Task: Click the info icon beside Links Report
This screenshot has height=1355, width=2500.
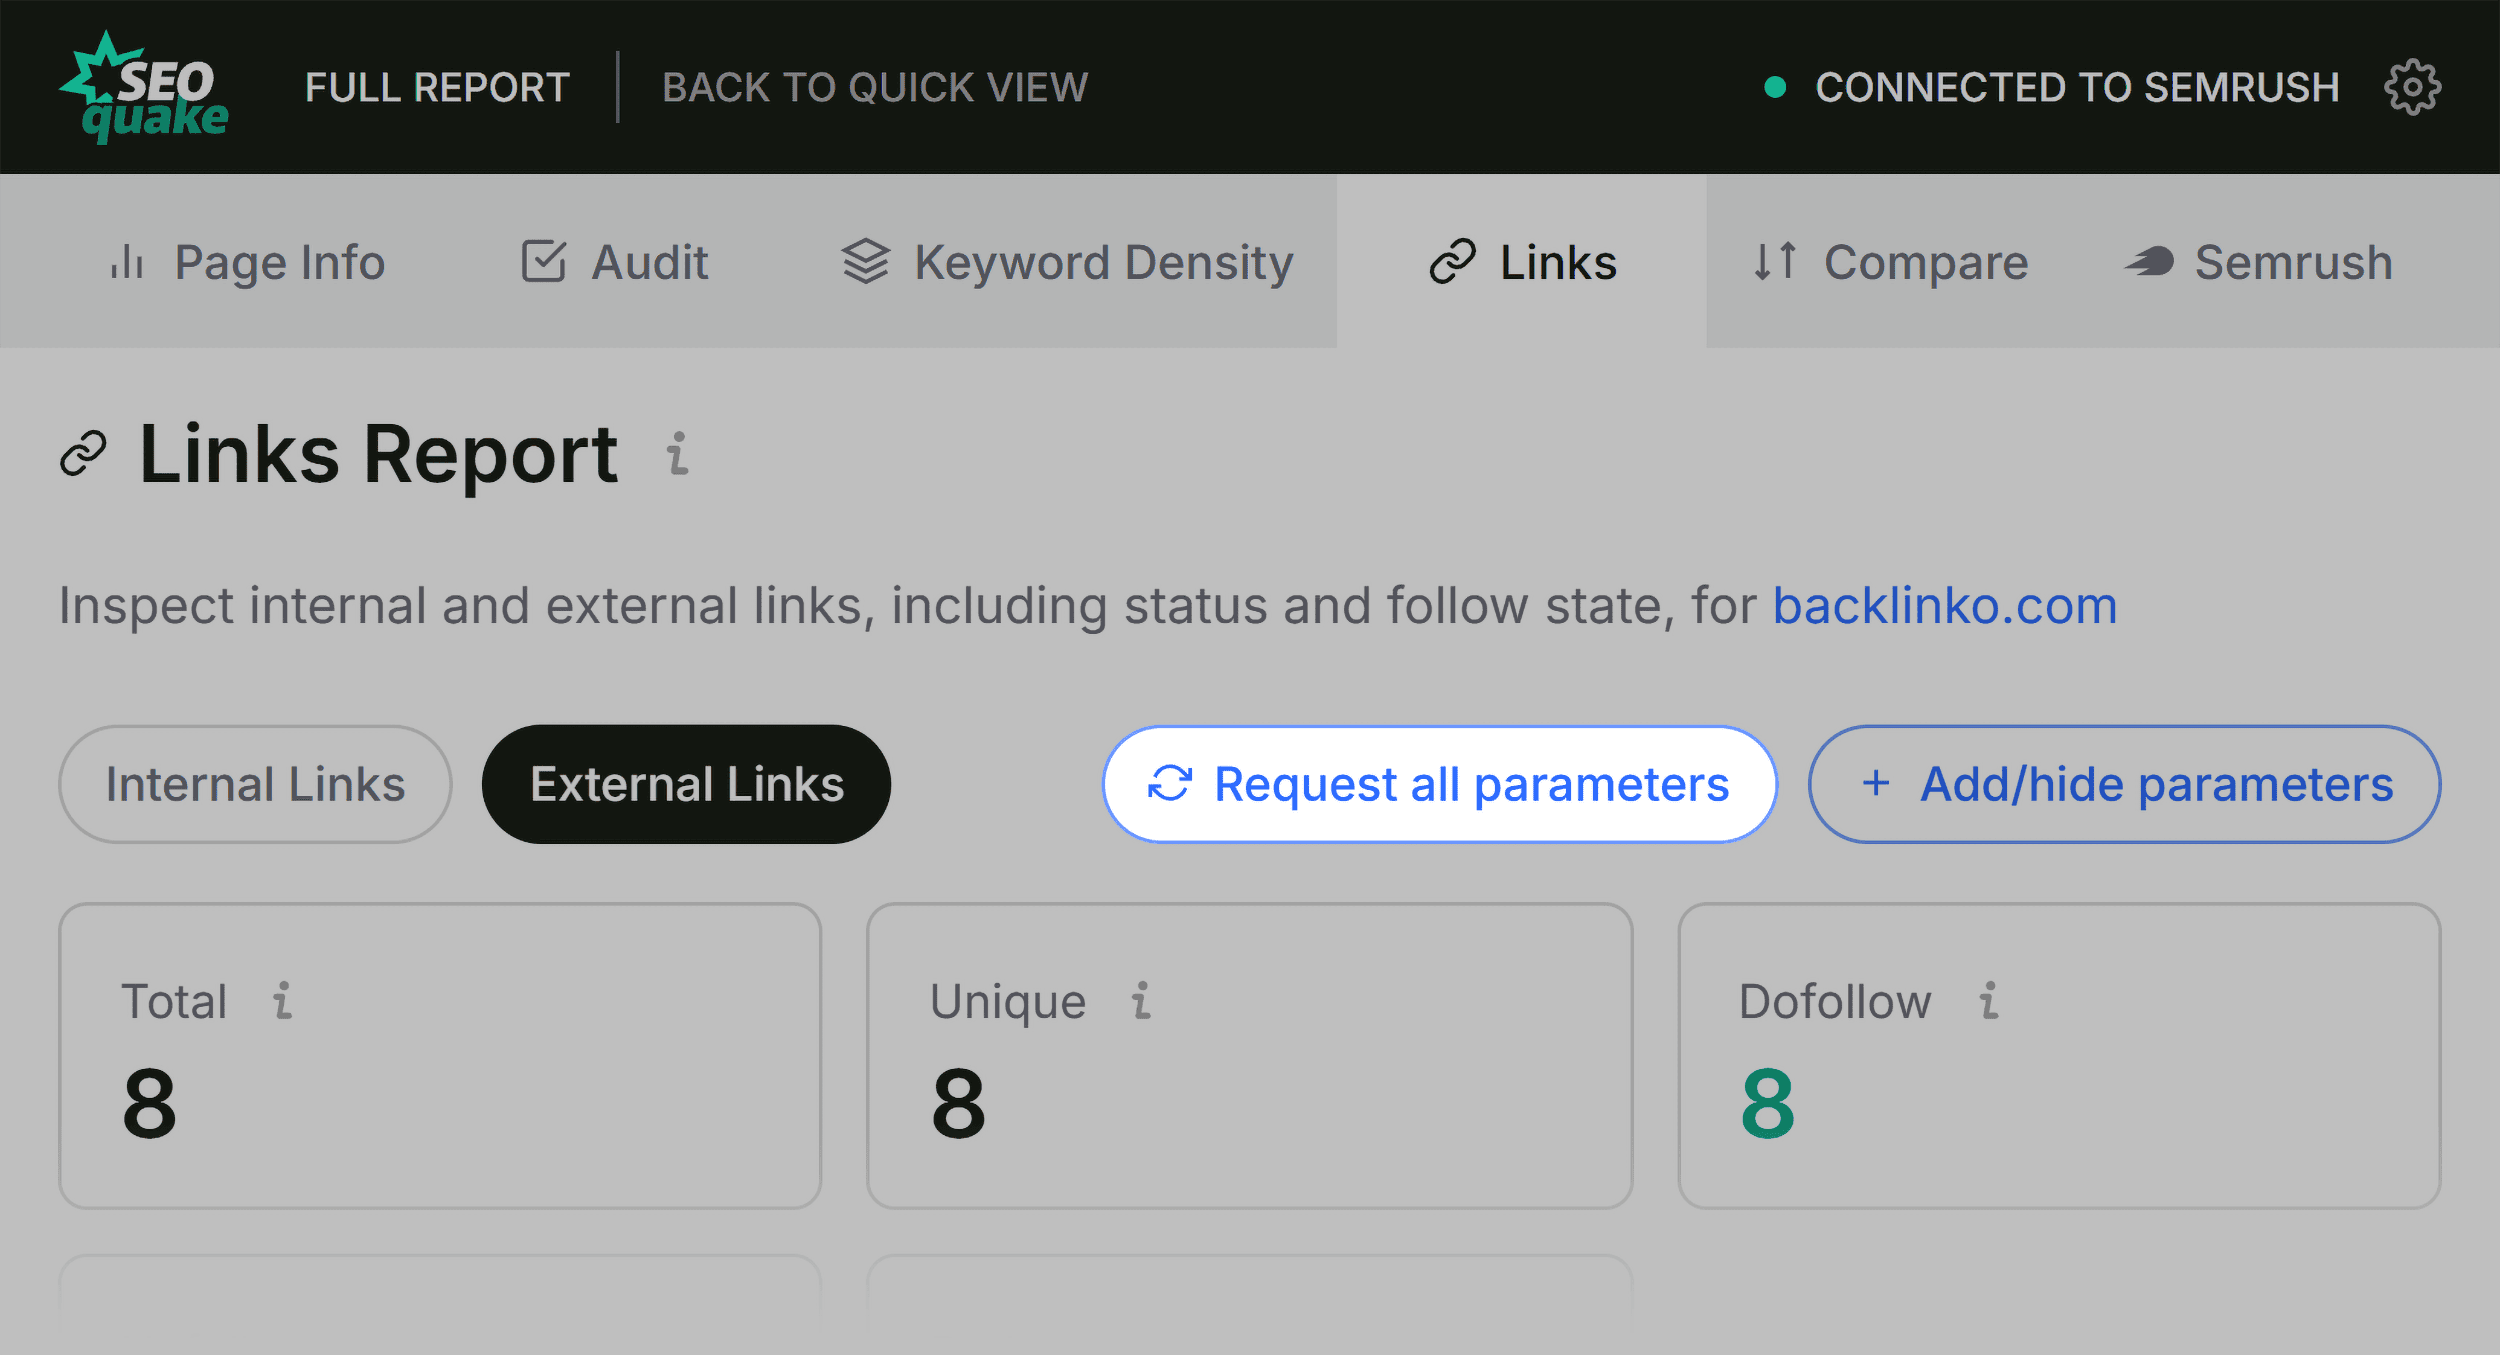Action: [678, 453]
